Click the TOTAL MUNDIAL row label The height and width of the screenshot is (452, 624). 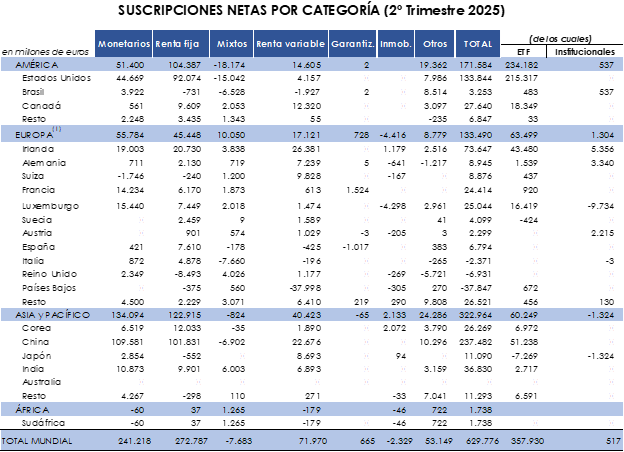[x=38, y=440]
